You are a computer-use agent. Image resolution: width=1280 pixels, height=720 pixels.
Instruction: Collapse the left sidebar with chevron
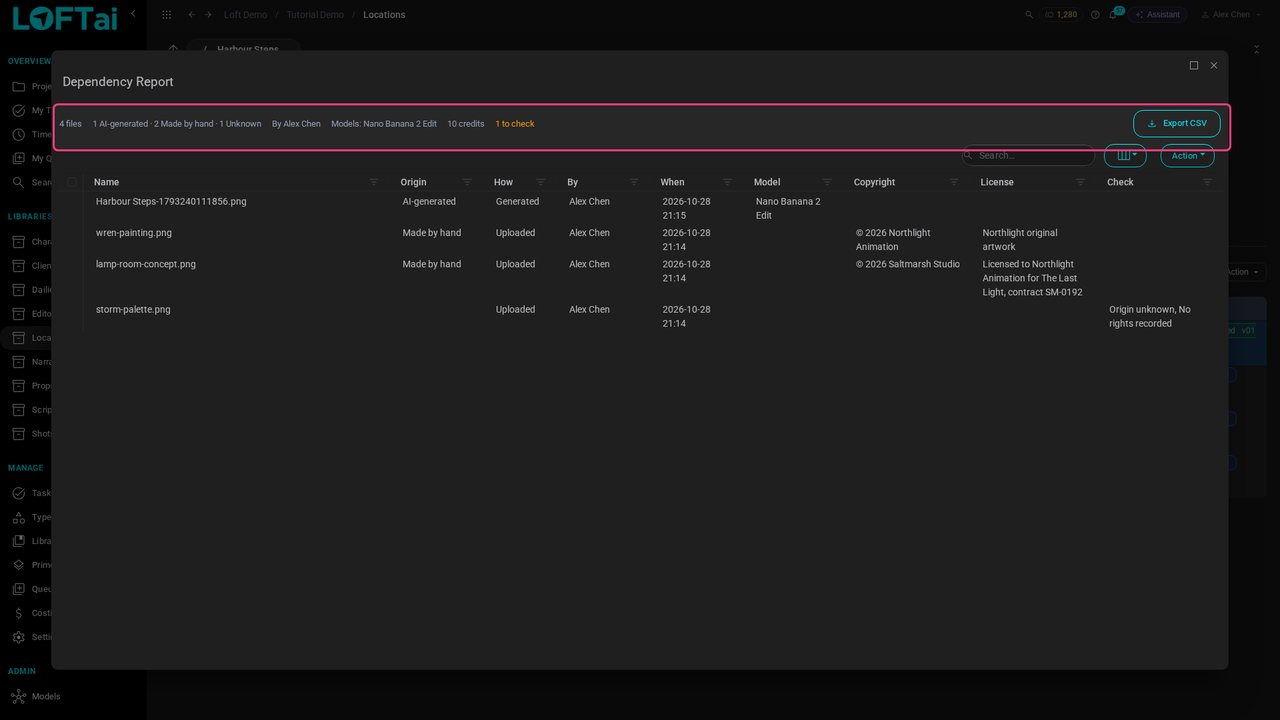[133, 14]
